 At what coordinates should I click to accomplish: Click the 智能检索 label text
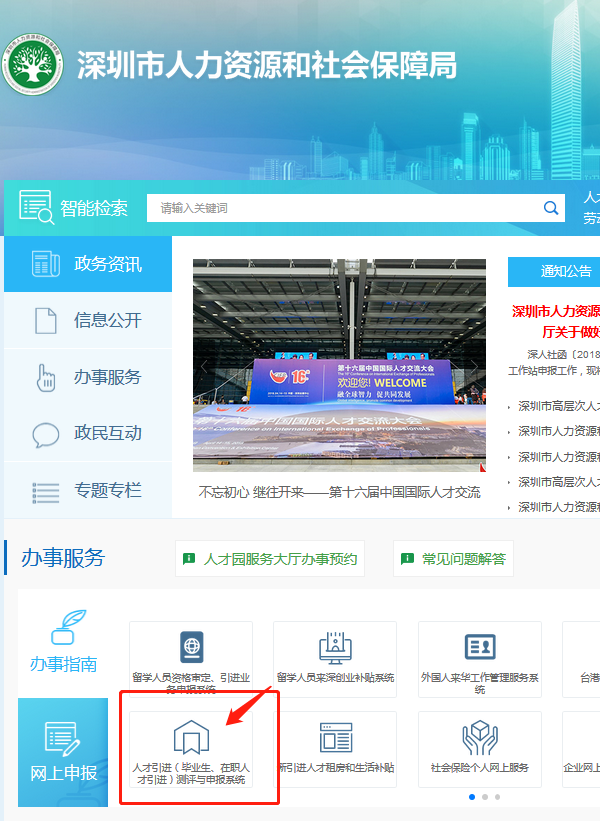click(x=94, y=208)
